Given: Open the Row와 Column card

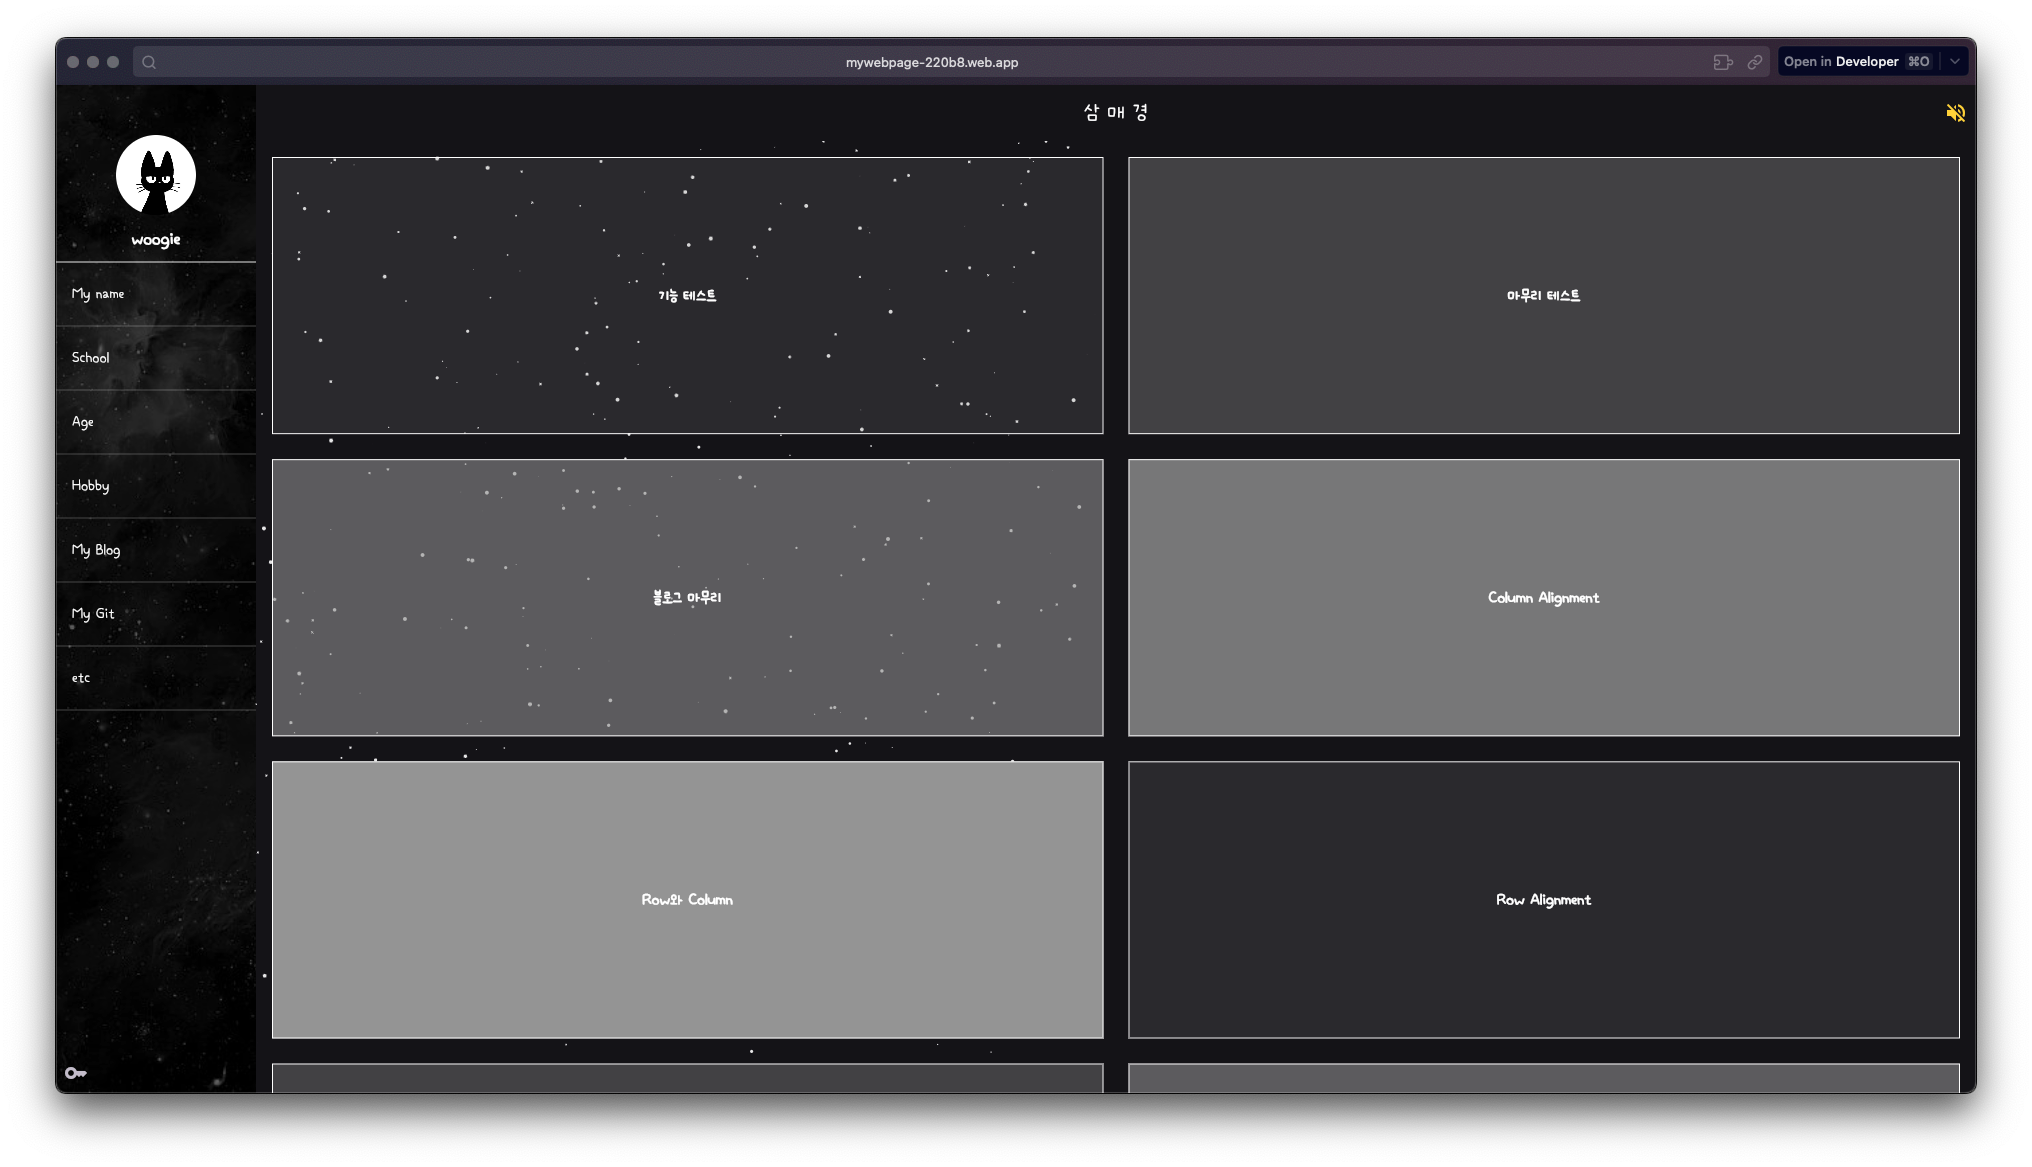Looking at the screenshot, I should click(687, 900).
